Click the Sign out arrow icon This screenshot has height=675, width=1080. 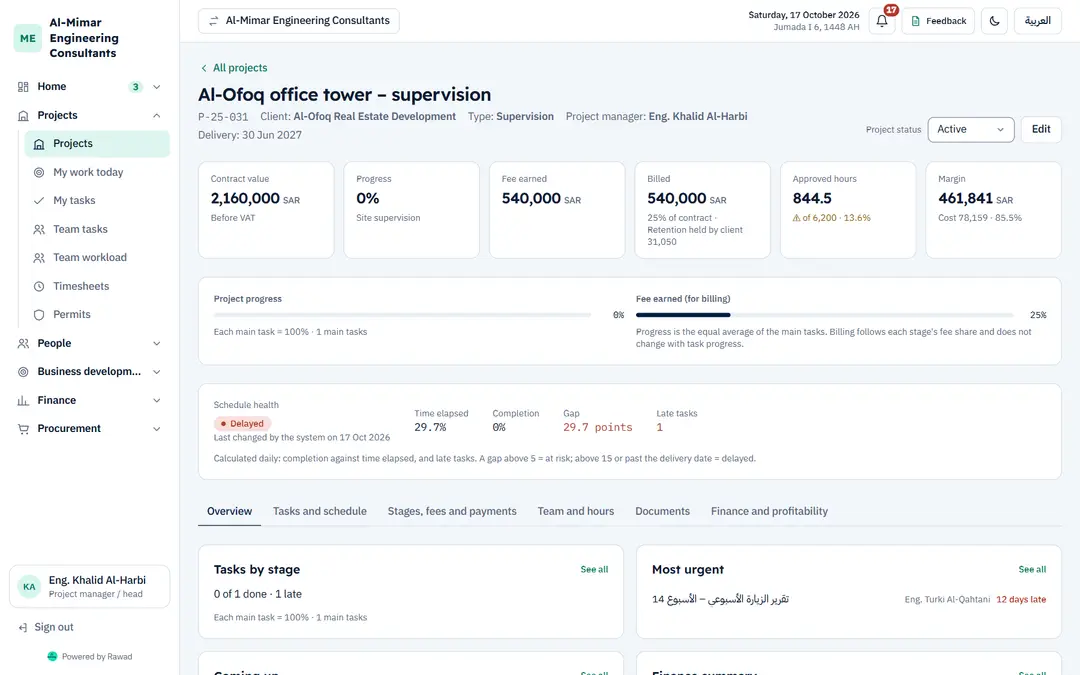click(23, 627)
